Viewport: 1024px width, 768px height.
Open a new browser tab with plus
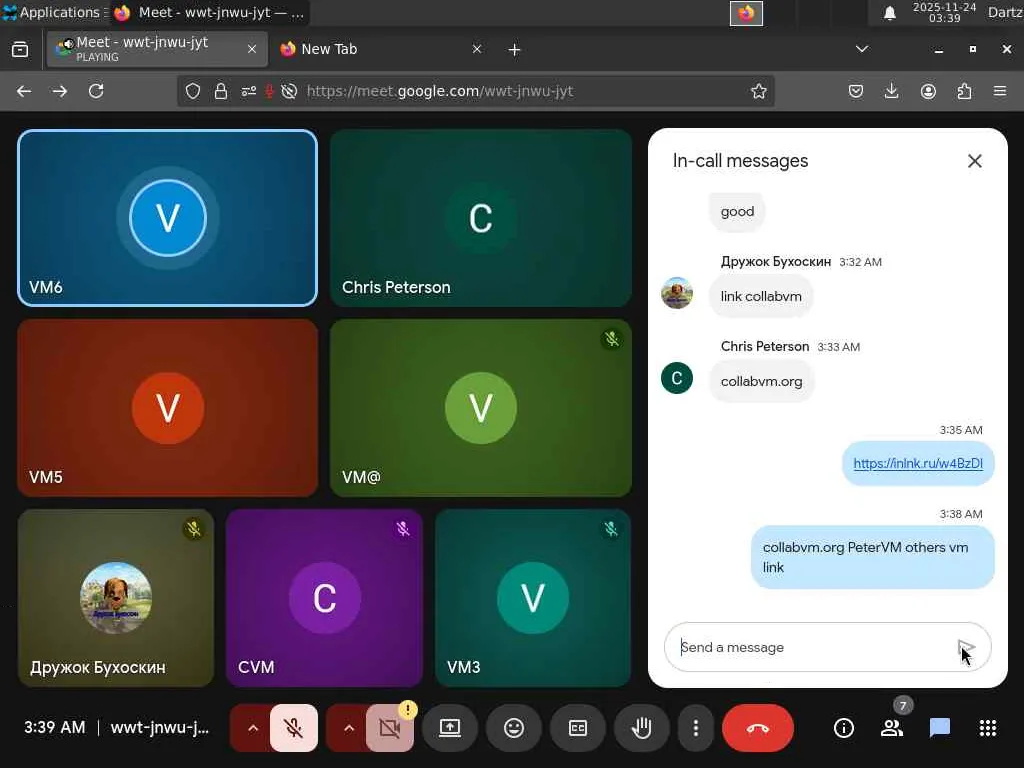pos(514,50)
